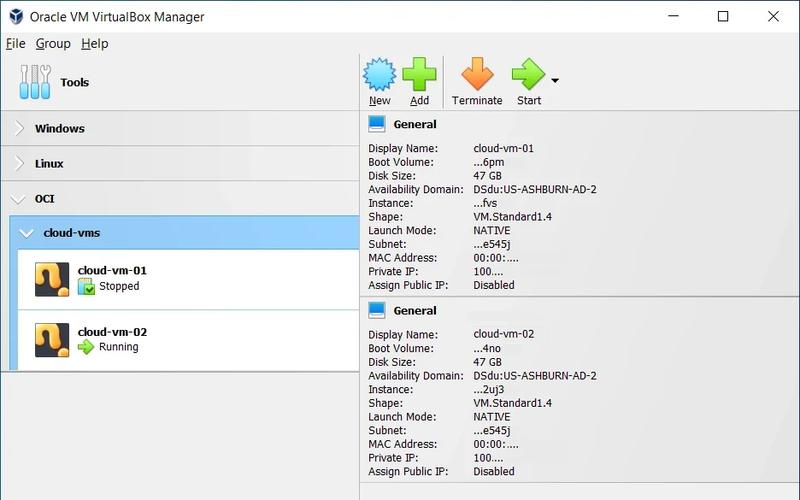Click the General monitor icon for cloud-vm-01
The width and height of the screenshot is (800, 500).
(x=377, y=124)
